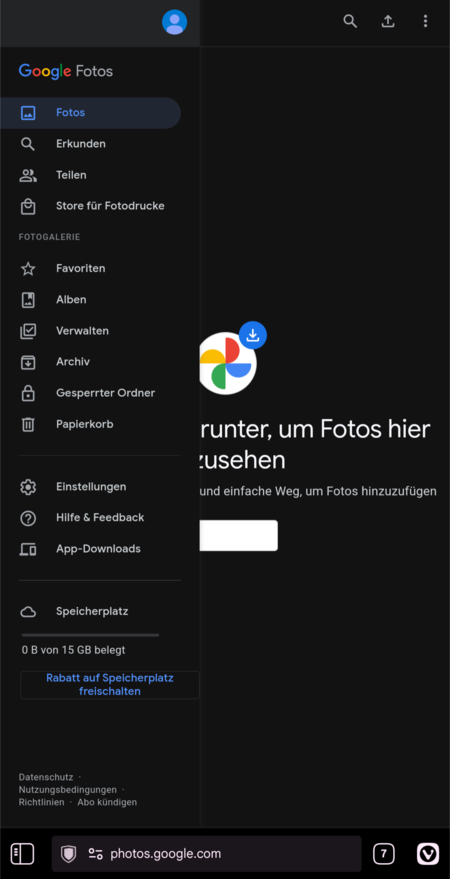Open the Datenschutz link
Screen dimensions: 450x879
46,778
